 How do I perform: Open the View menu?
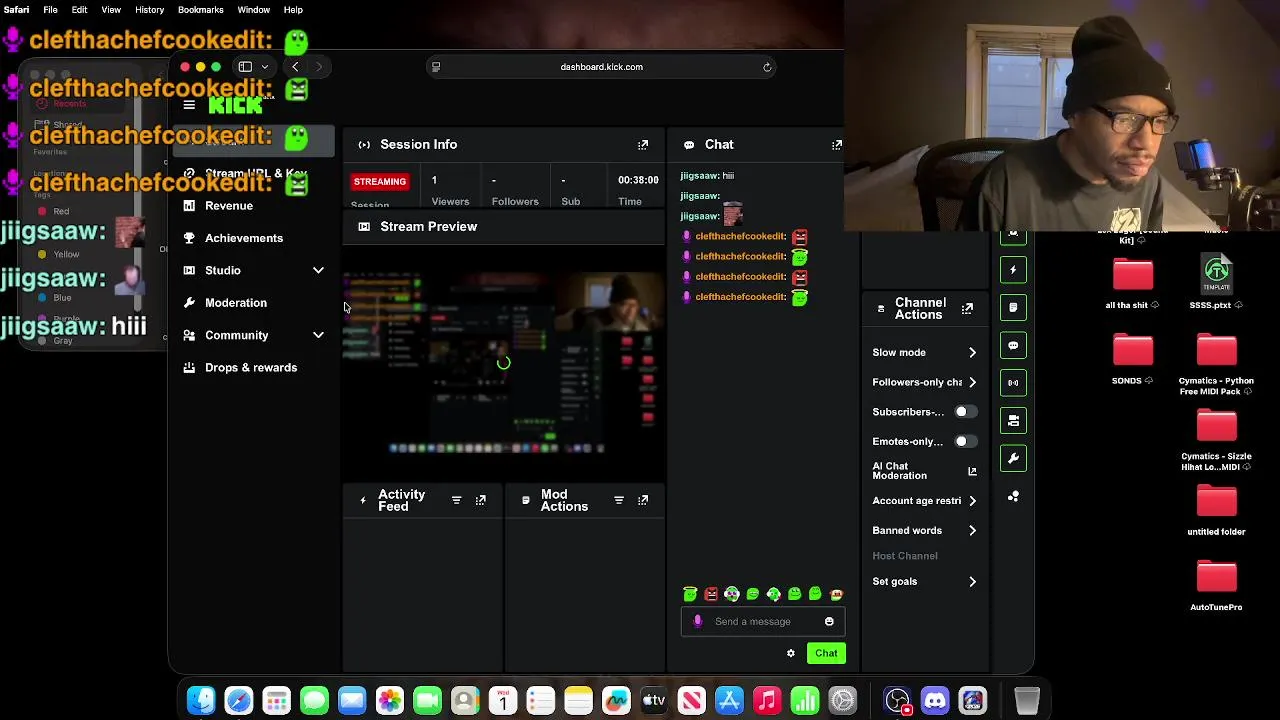(111, 10)
